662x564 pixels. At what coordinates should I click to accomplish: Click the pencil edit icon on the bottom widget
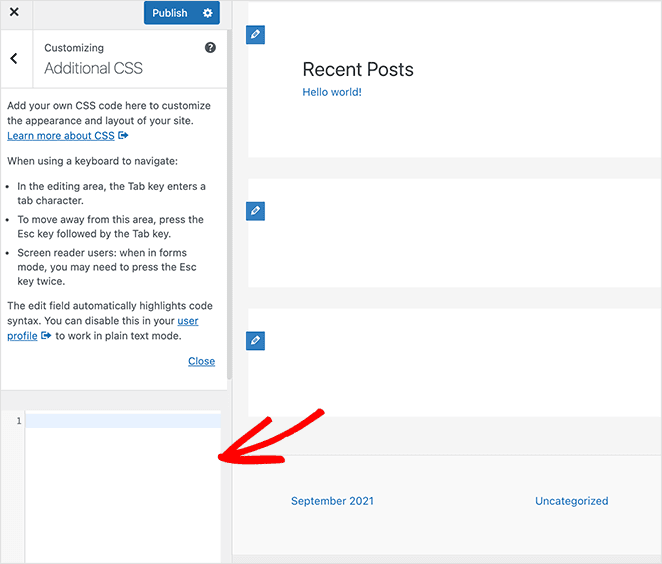point(255,341)
